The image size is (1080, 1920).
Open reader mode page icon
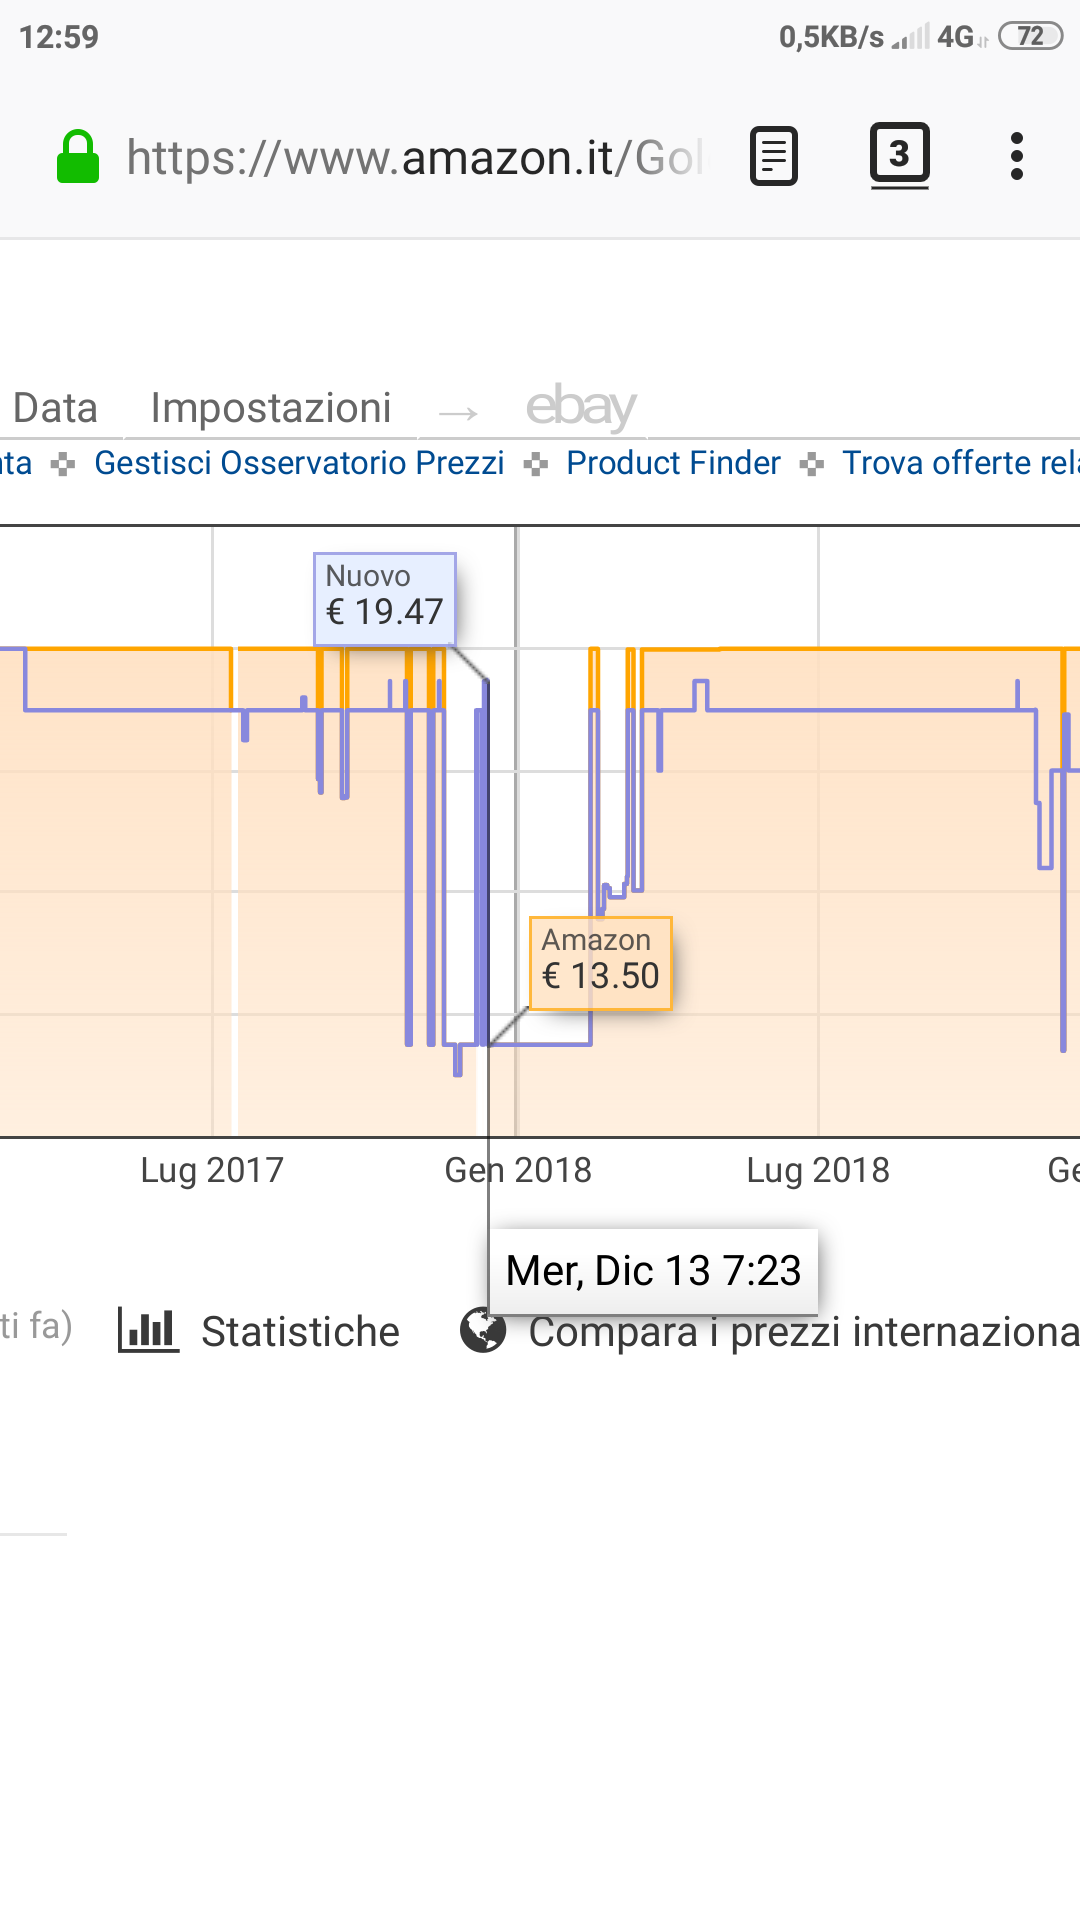coord(774,157)
